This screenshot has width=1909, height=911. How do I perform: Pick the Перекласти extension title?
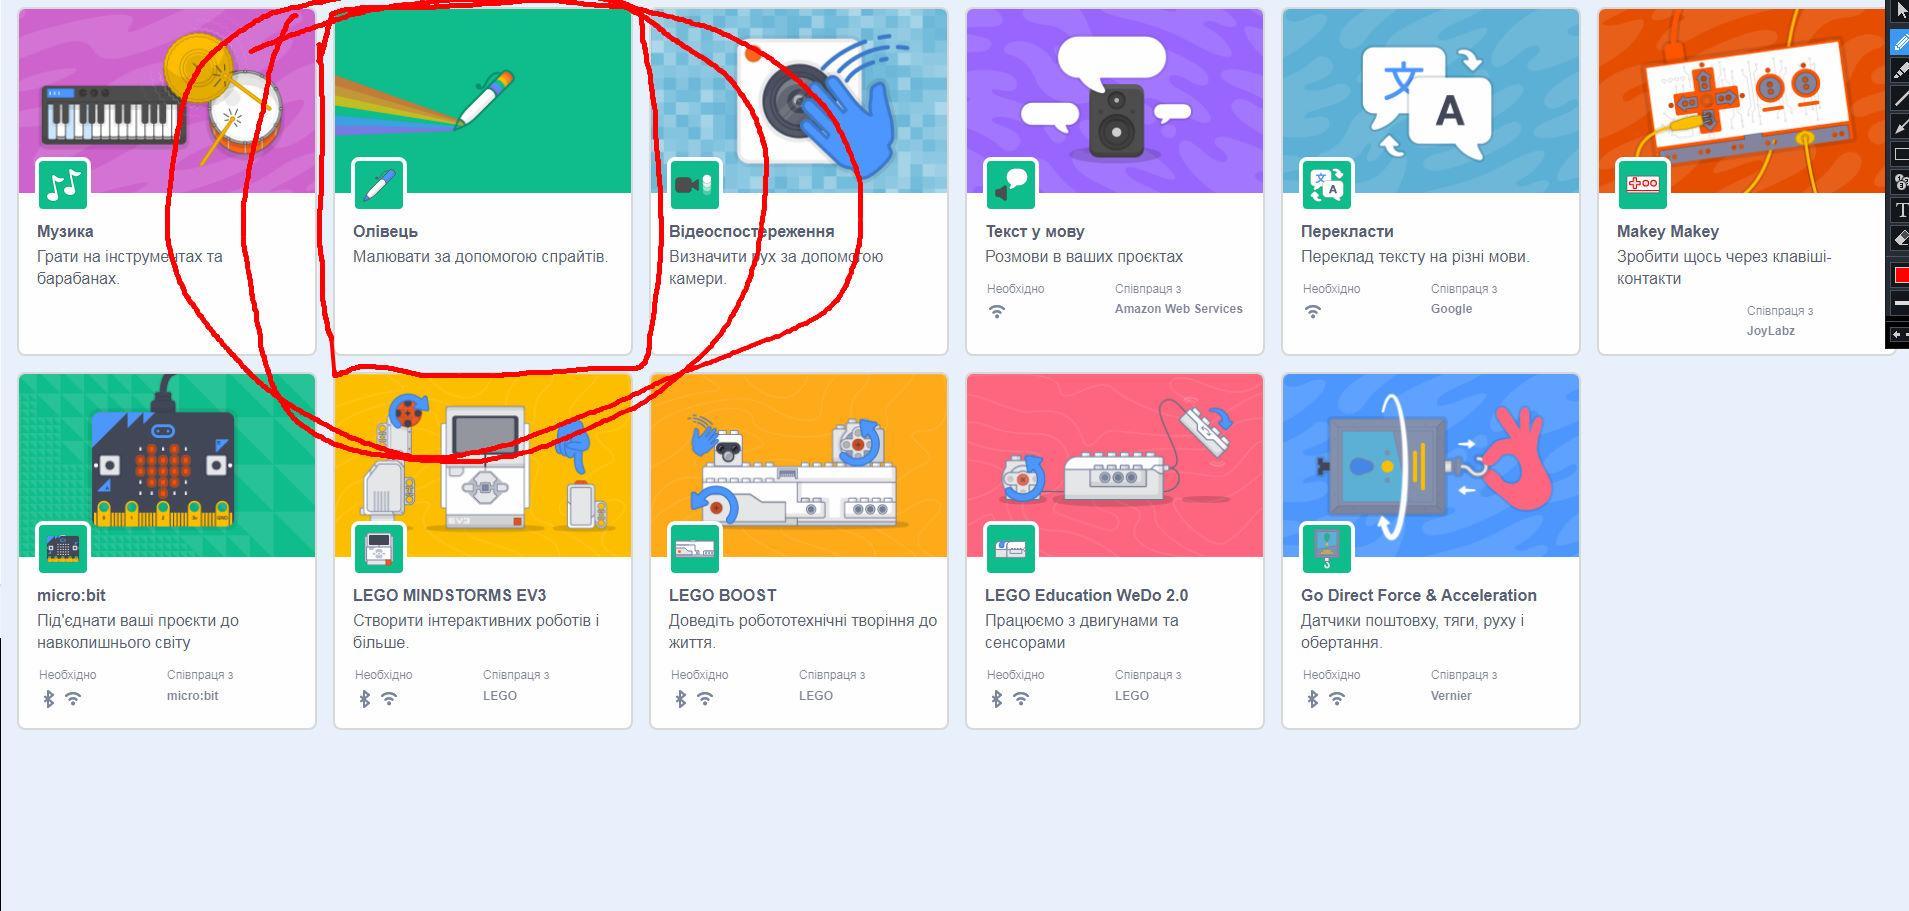click(x=1347, y=231)
